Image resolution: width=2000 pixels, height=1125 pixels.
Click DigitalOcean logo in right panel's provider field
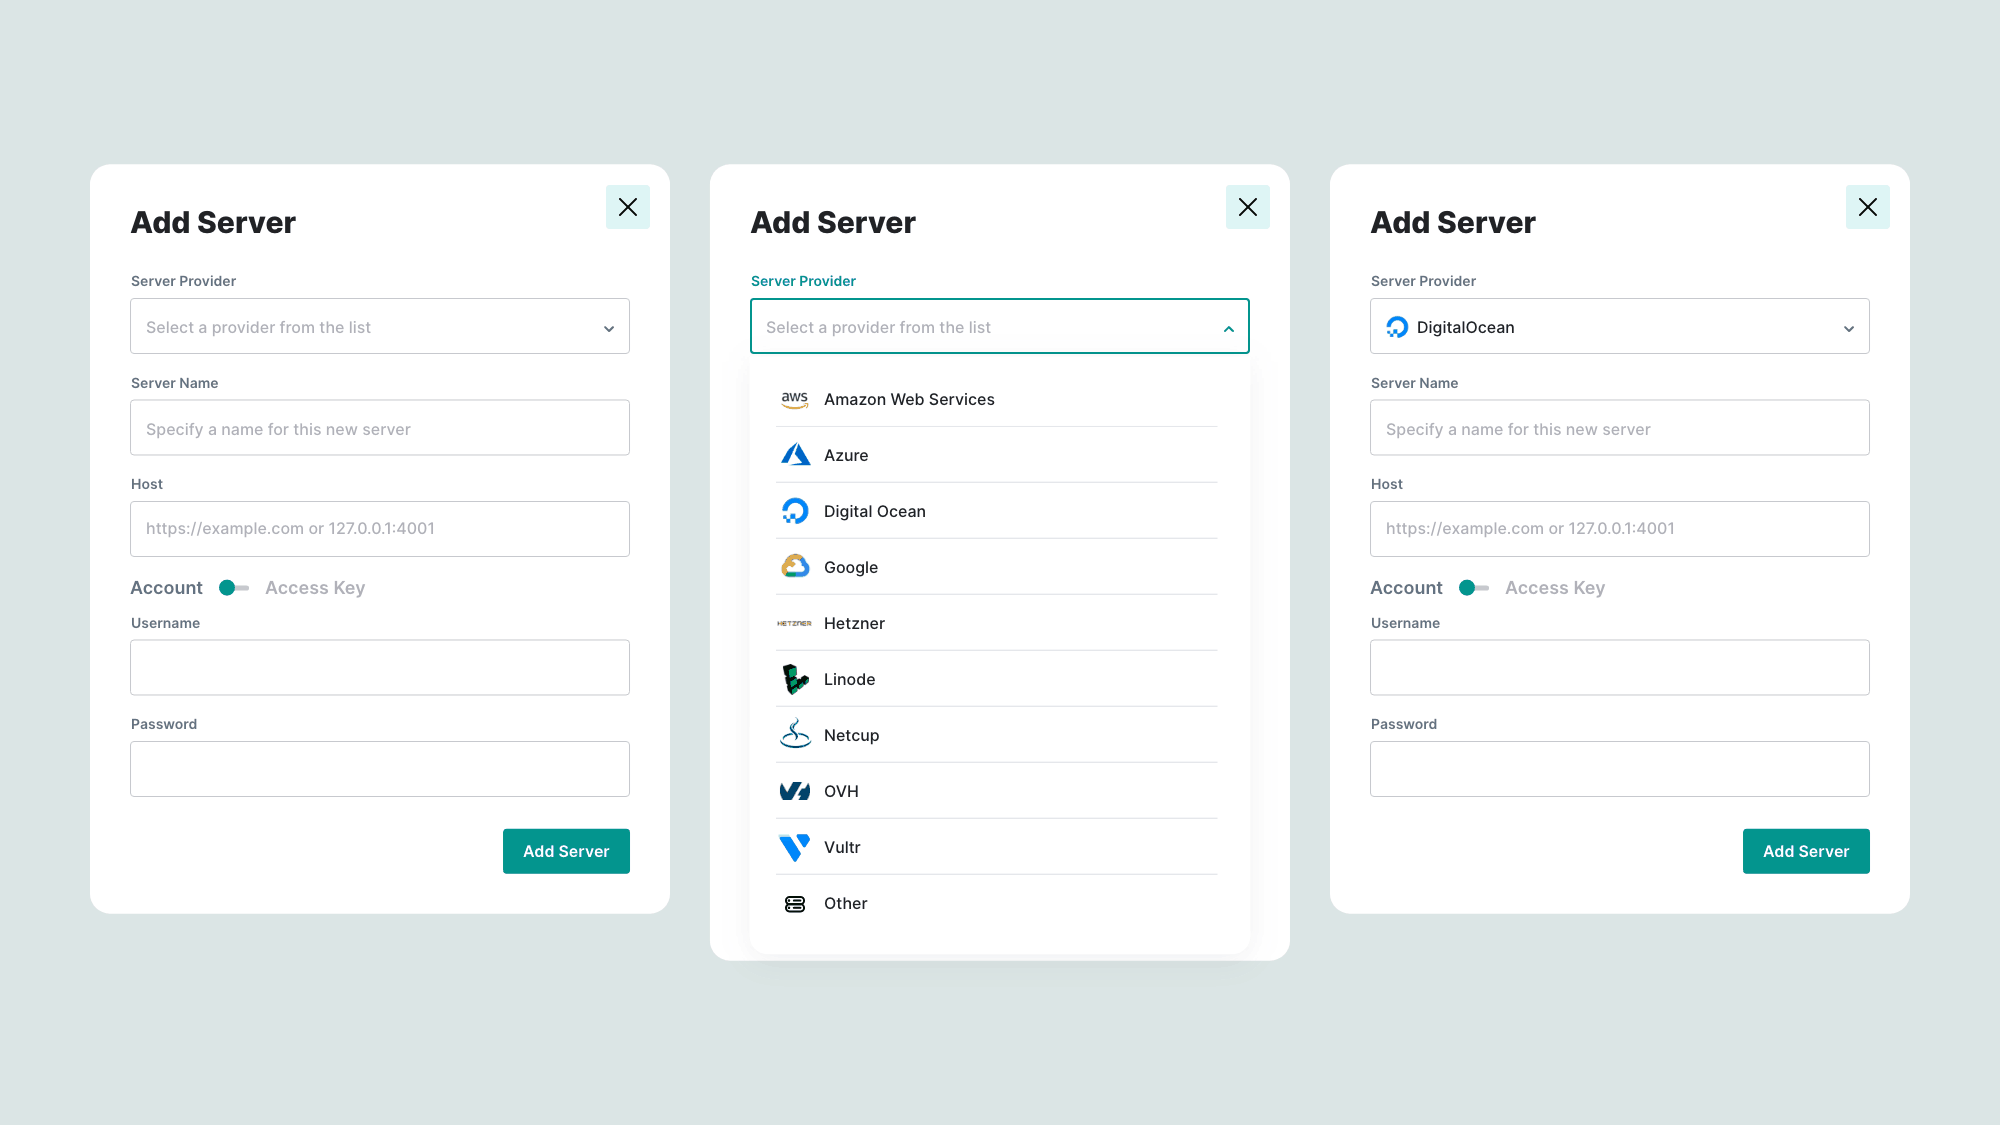pos(1397,327)
